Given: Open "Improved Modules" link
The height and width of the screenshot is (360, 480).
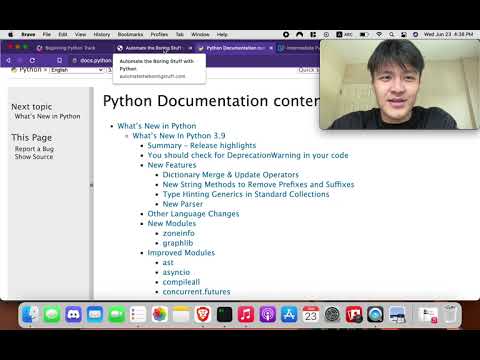Looking at the screenshot, I should pyautogui.click(x=181, y=253).
